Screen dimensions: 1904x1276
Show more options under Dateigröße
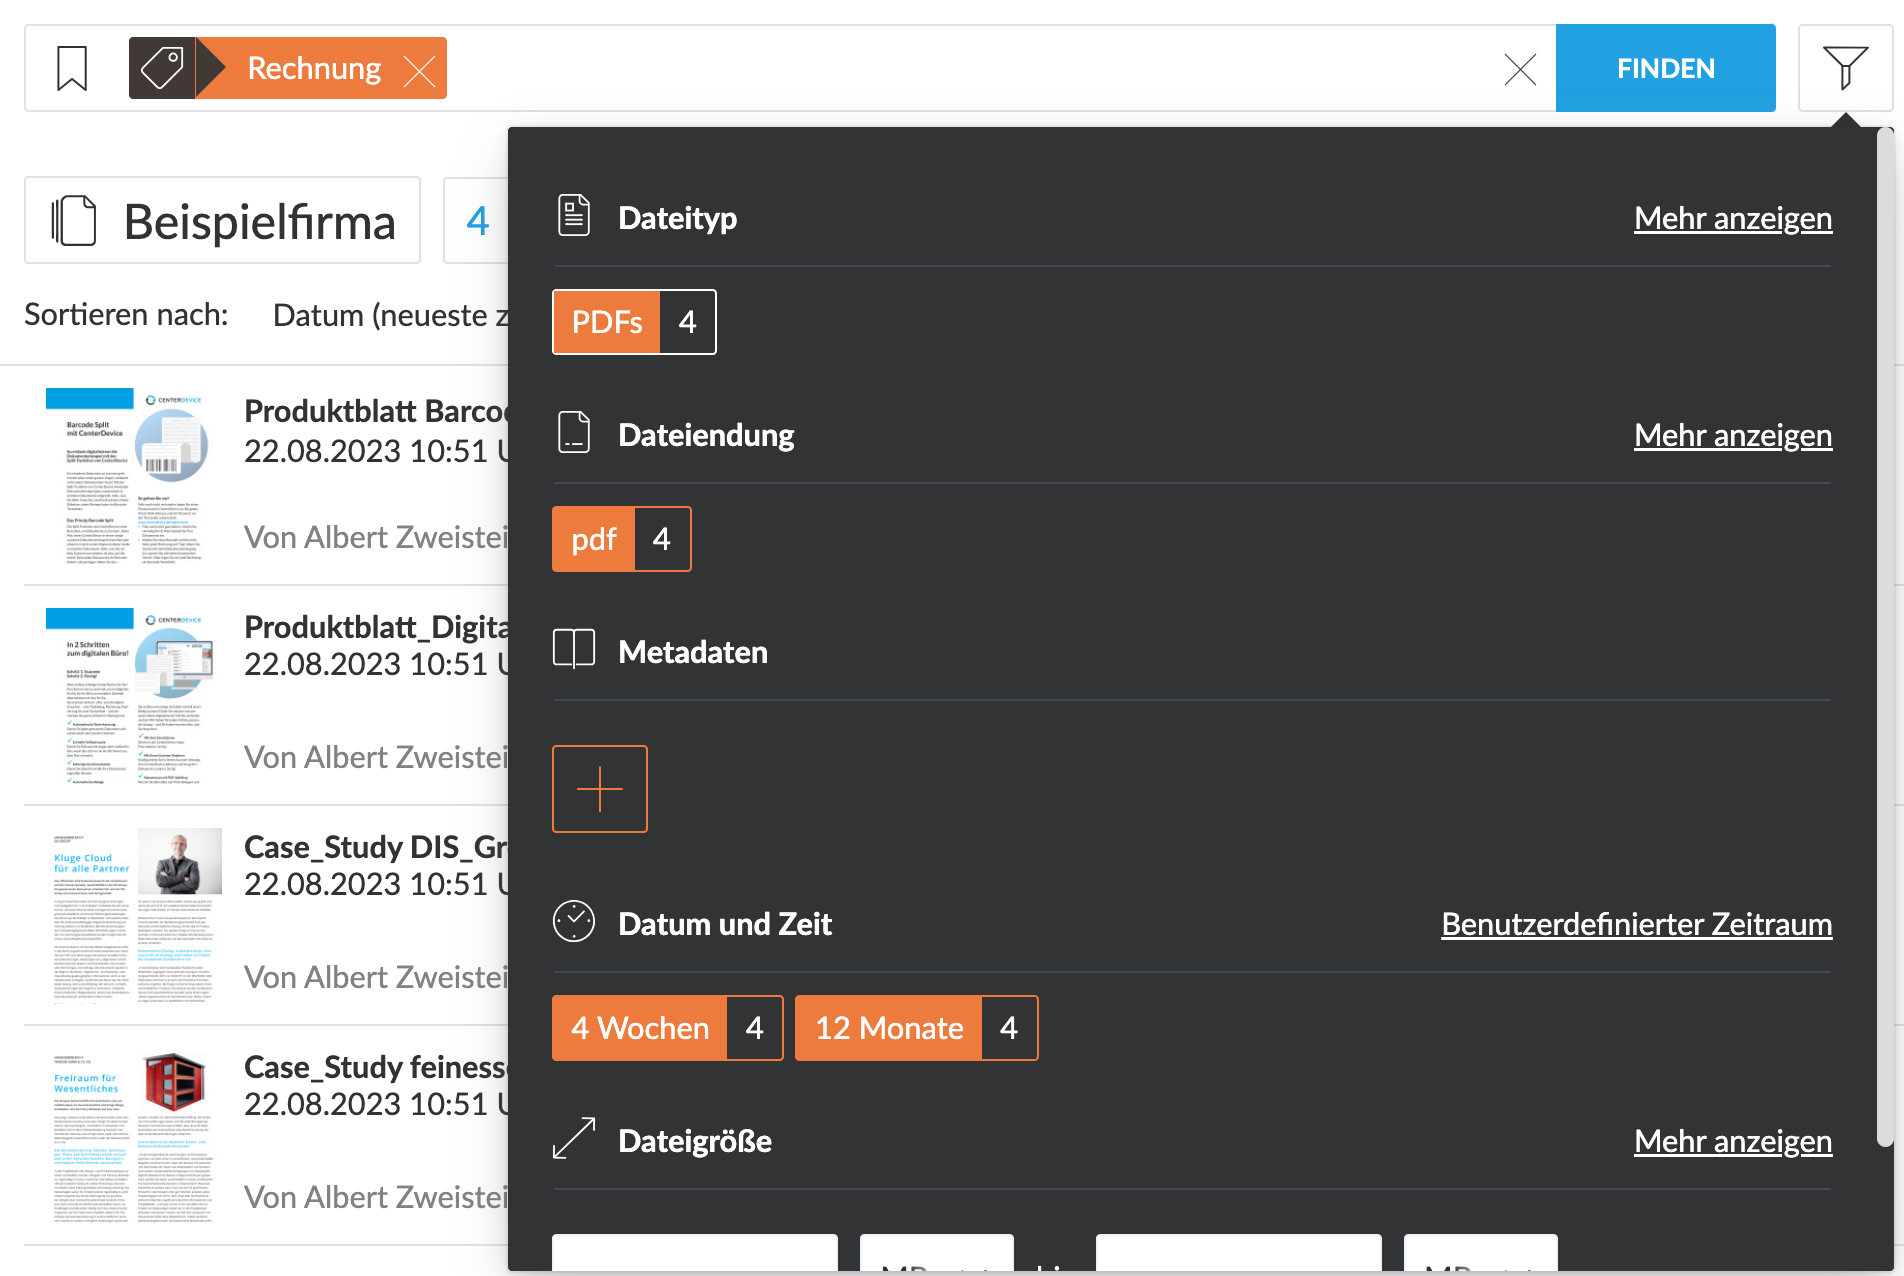coord(1733,1141)
